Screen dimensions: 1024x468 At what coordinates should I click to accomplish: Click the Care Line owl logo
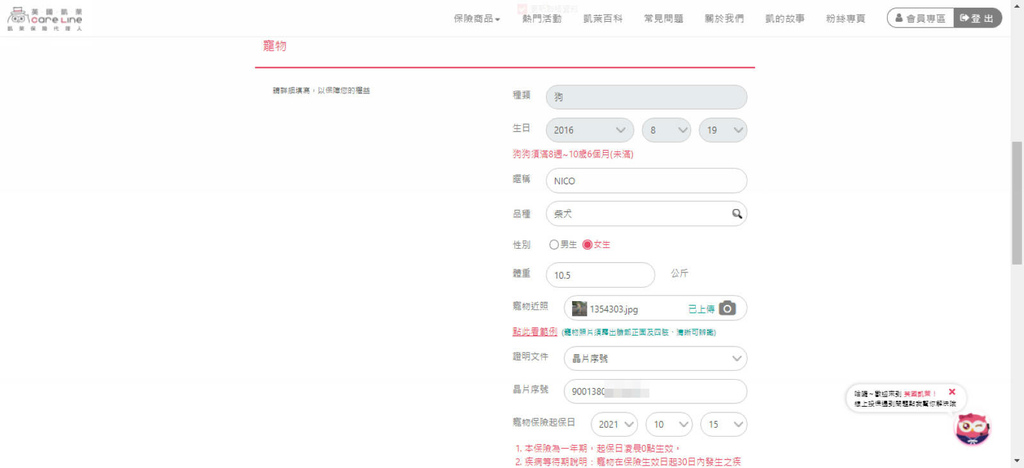(44, 20)
